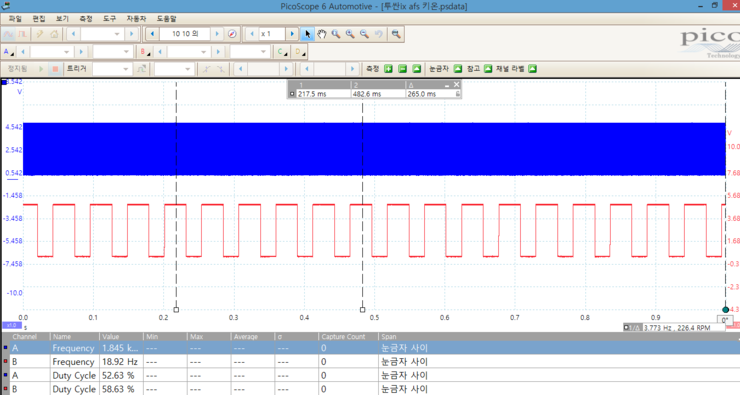Click the 트리거 button
This screenshot has height=395, width=740.
76,69
